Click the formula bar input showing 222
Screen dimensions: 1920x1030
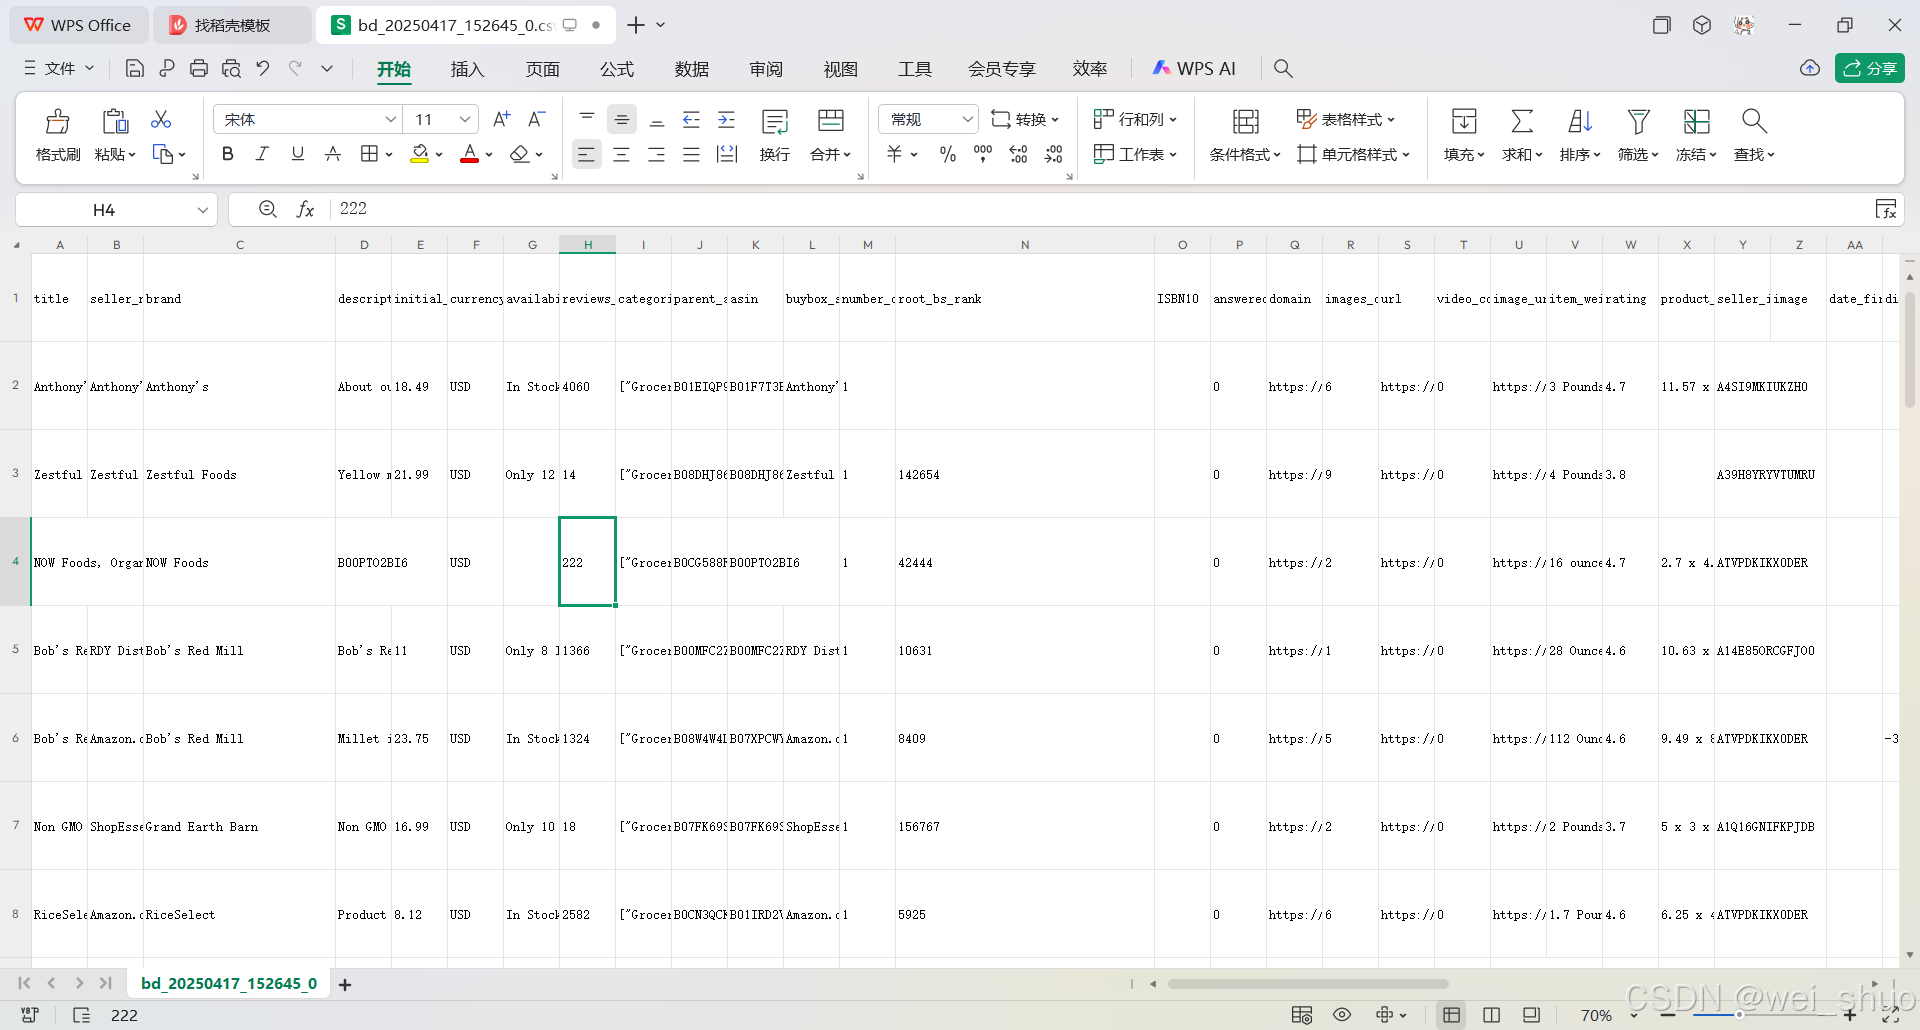[1100, 209]
